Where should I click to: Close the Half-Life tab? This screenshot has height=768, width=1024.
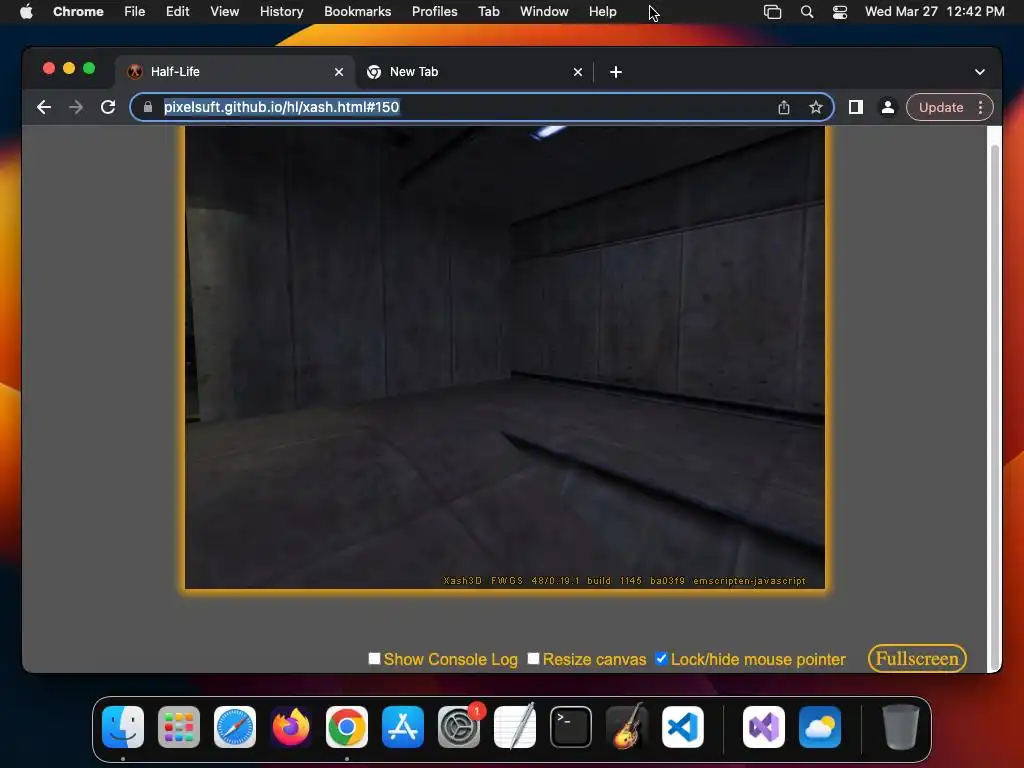point(339,72)
